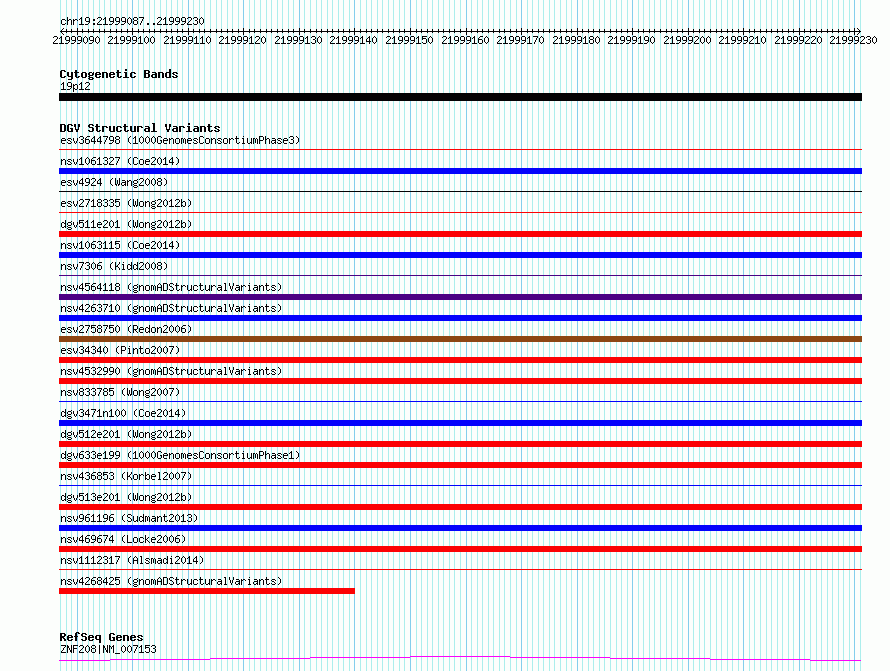This screenshot has height=671, width=890.
Task: Click variant label nsv4268425 (gnomADStructuralVariants)
Action: click(x=171, y=581)
